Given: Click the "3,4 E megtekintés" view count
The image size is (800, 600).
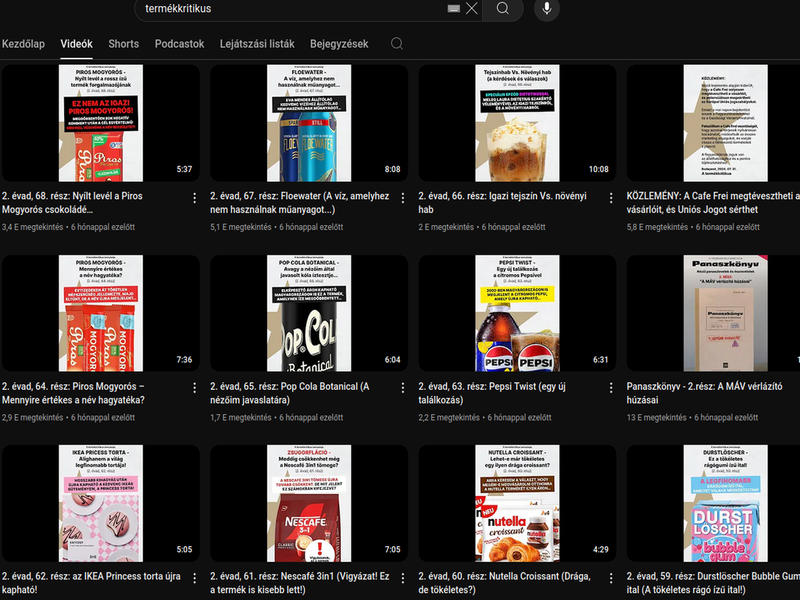Looking at the screenshot, I should click(33, 227).
